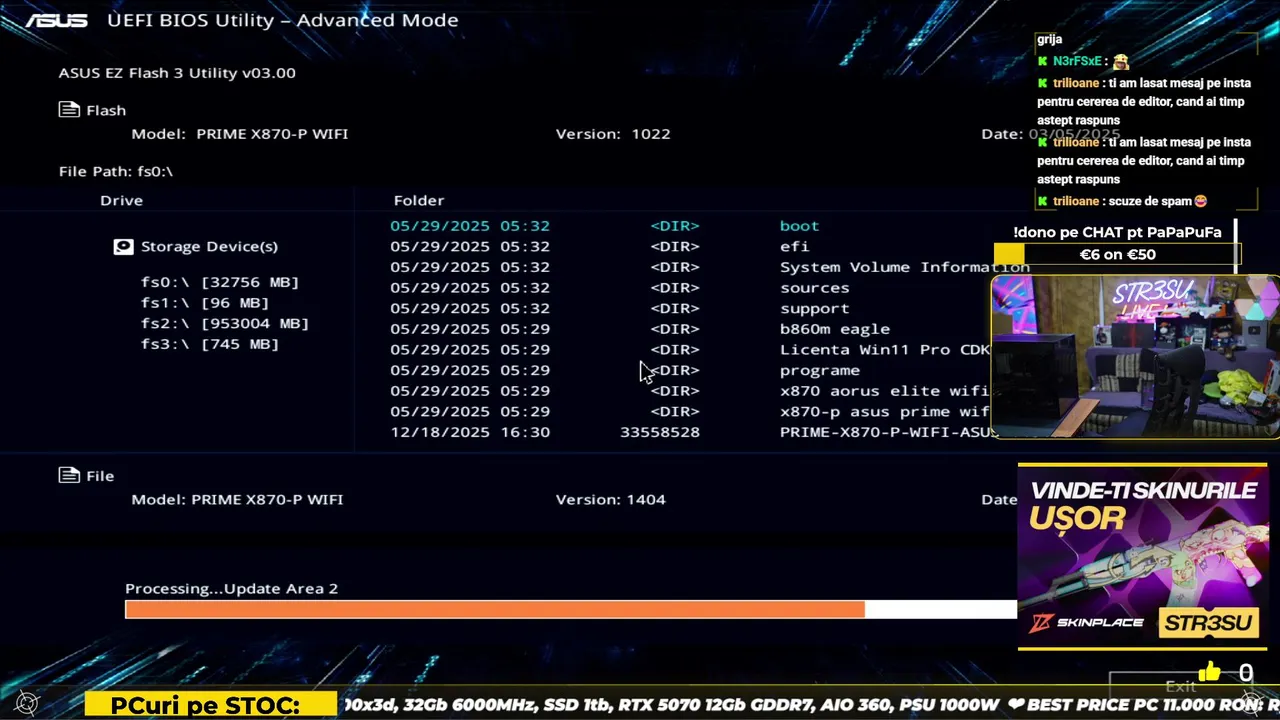This screenshot has height=720, width=1280.
Task: Click the Exit button
Action: [1181, 686]
